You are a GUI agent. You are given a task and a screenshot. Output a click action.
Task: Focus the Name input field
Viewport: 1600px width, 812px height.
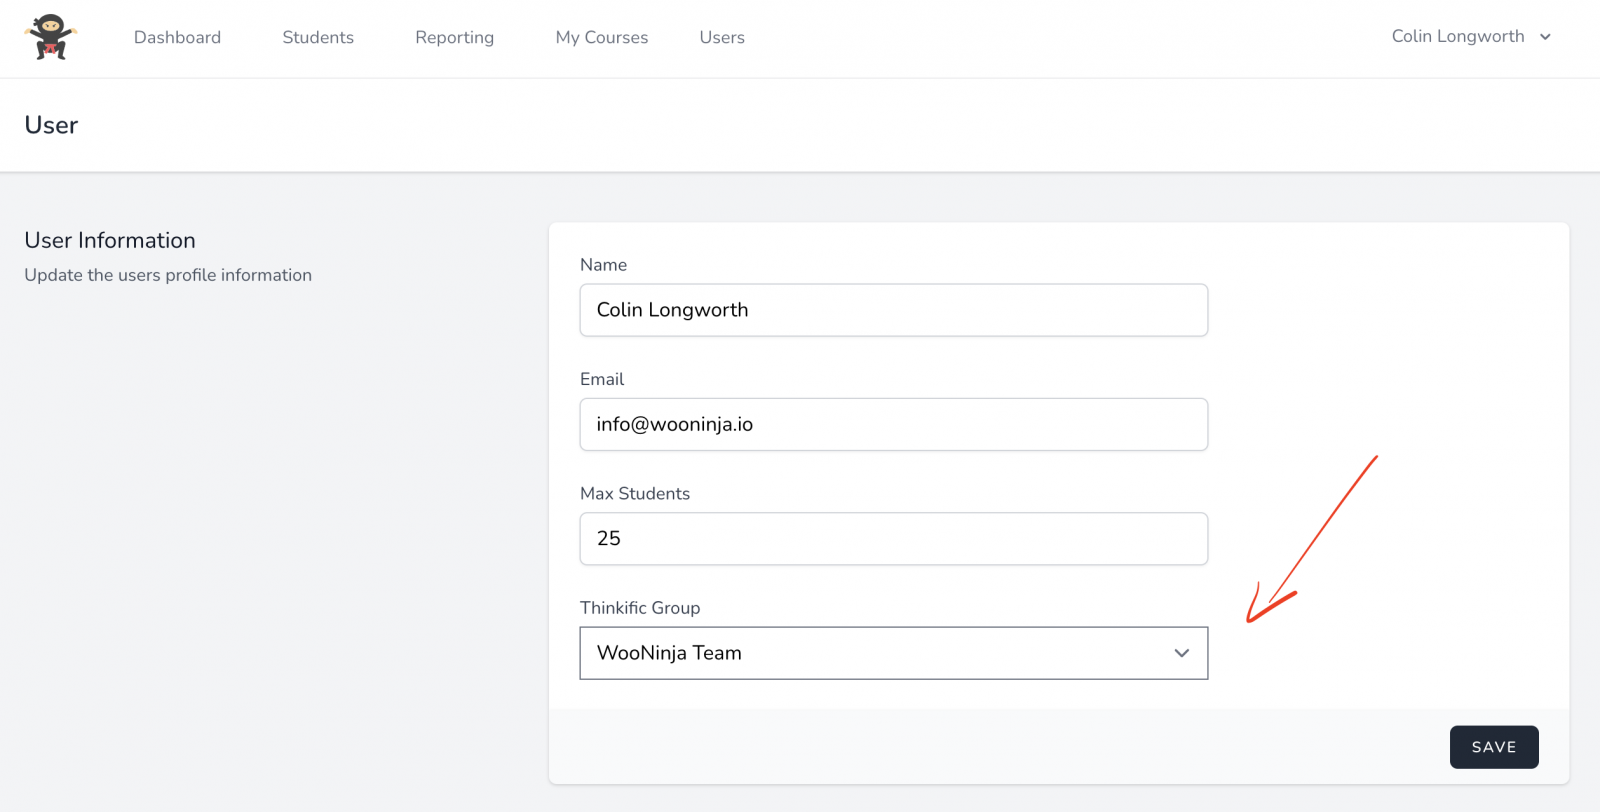tap(893, 310)
